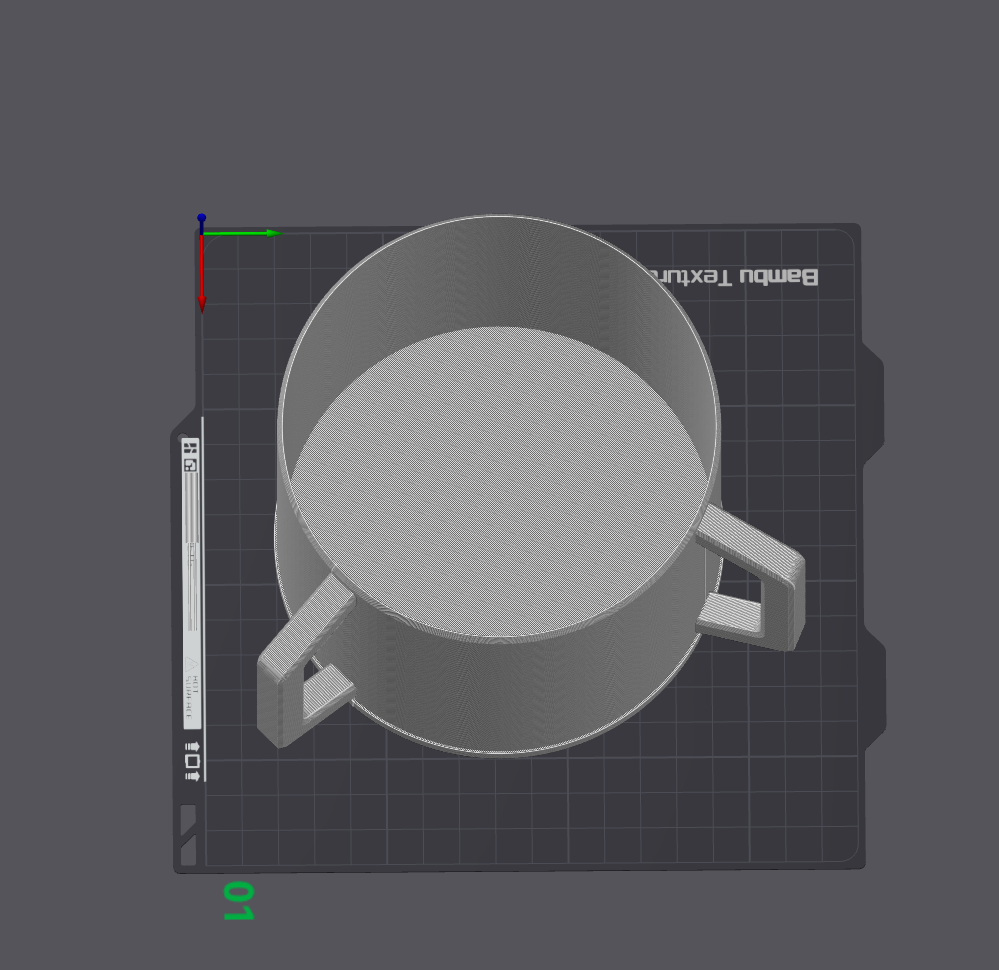Click the blue Z axis origin dot

pos(202,218)
